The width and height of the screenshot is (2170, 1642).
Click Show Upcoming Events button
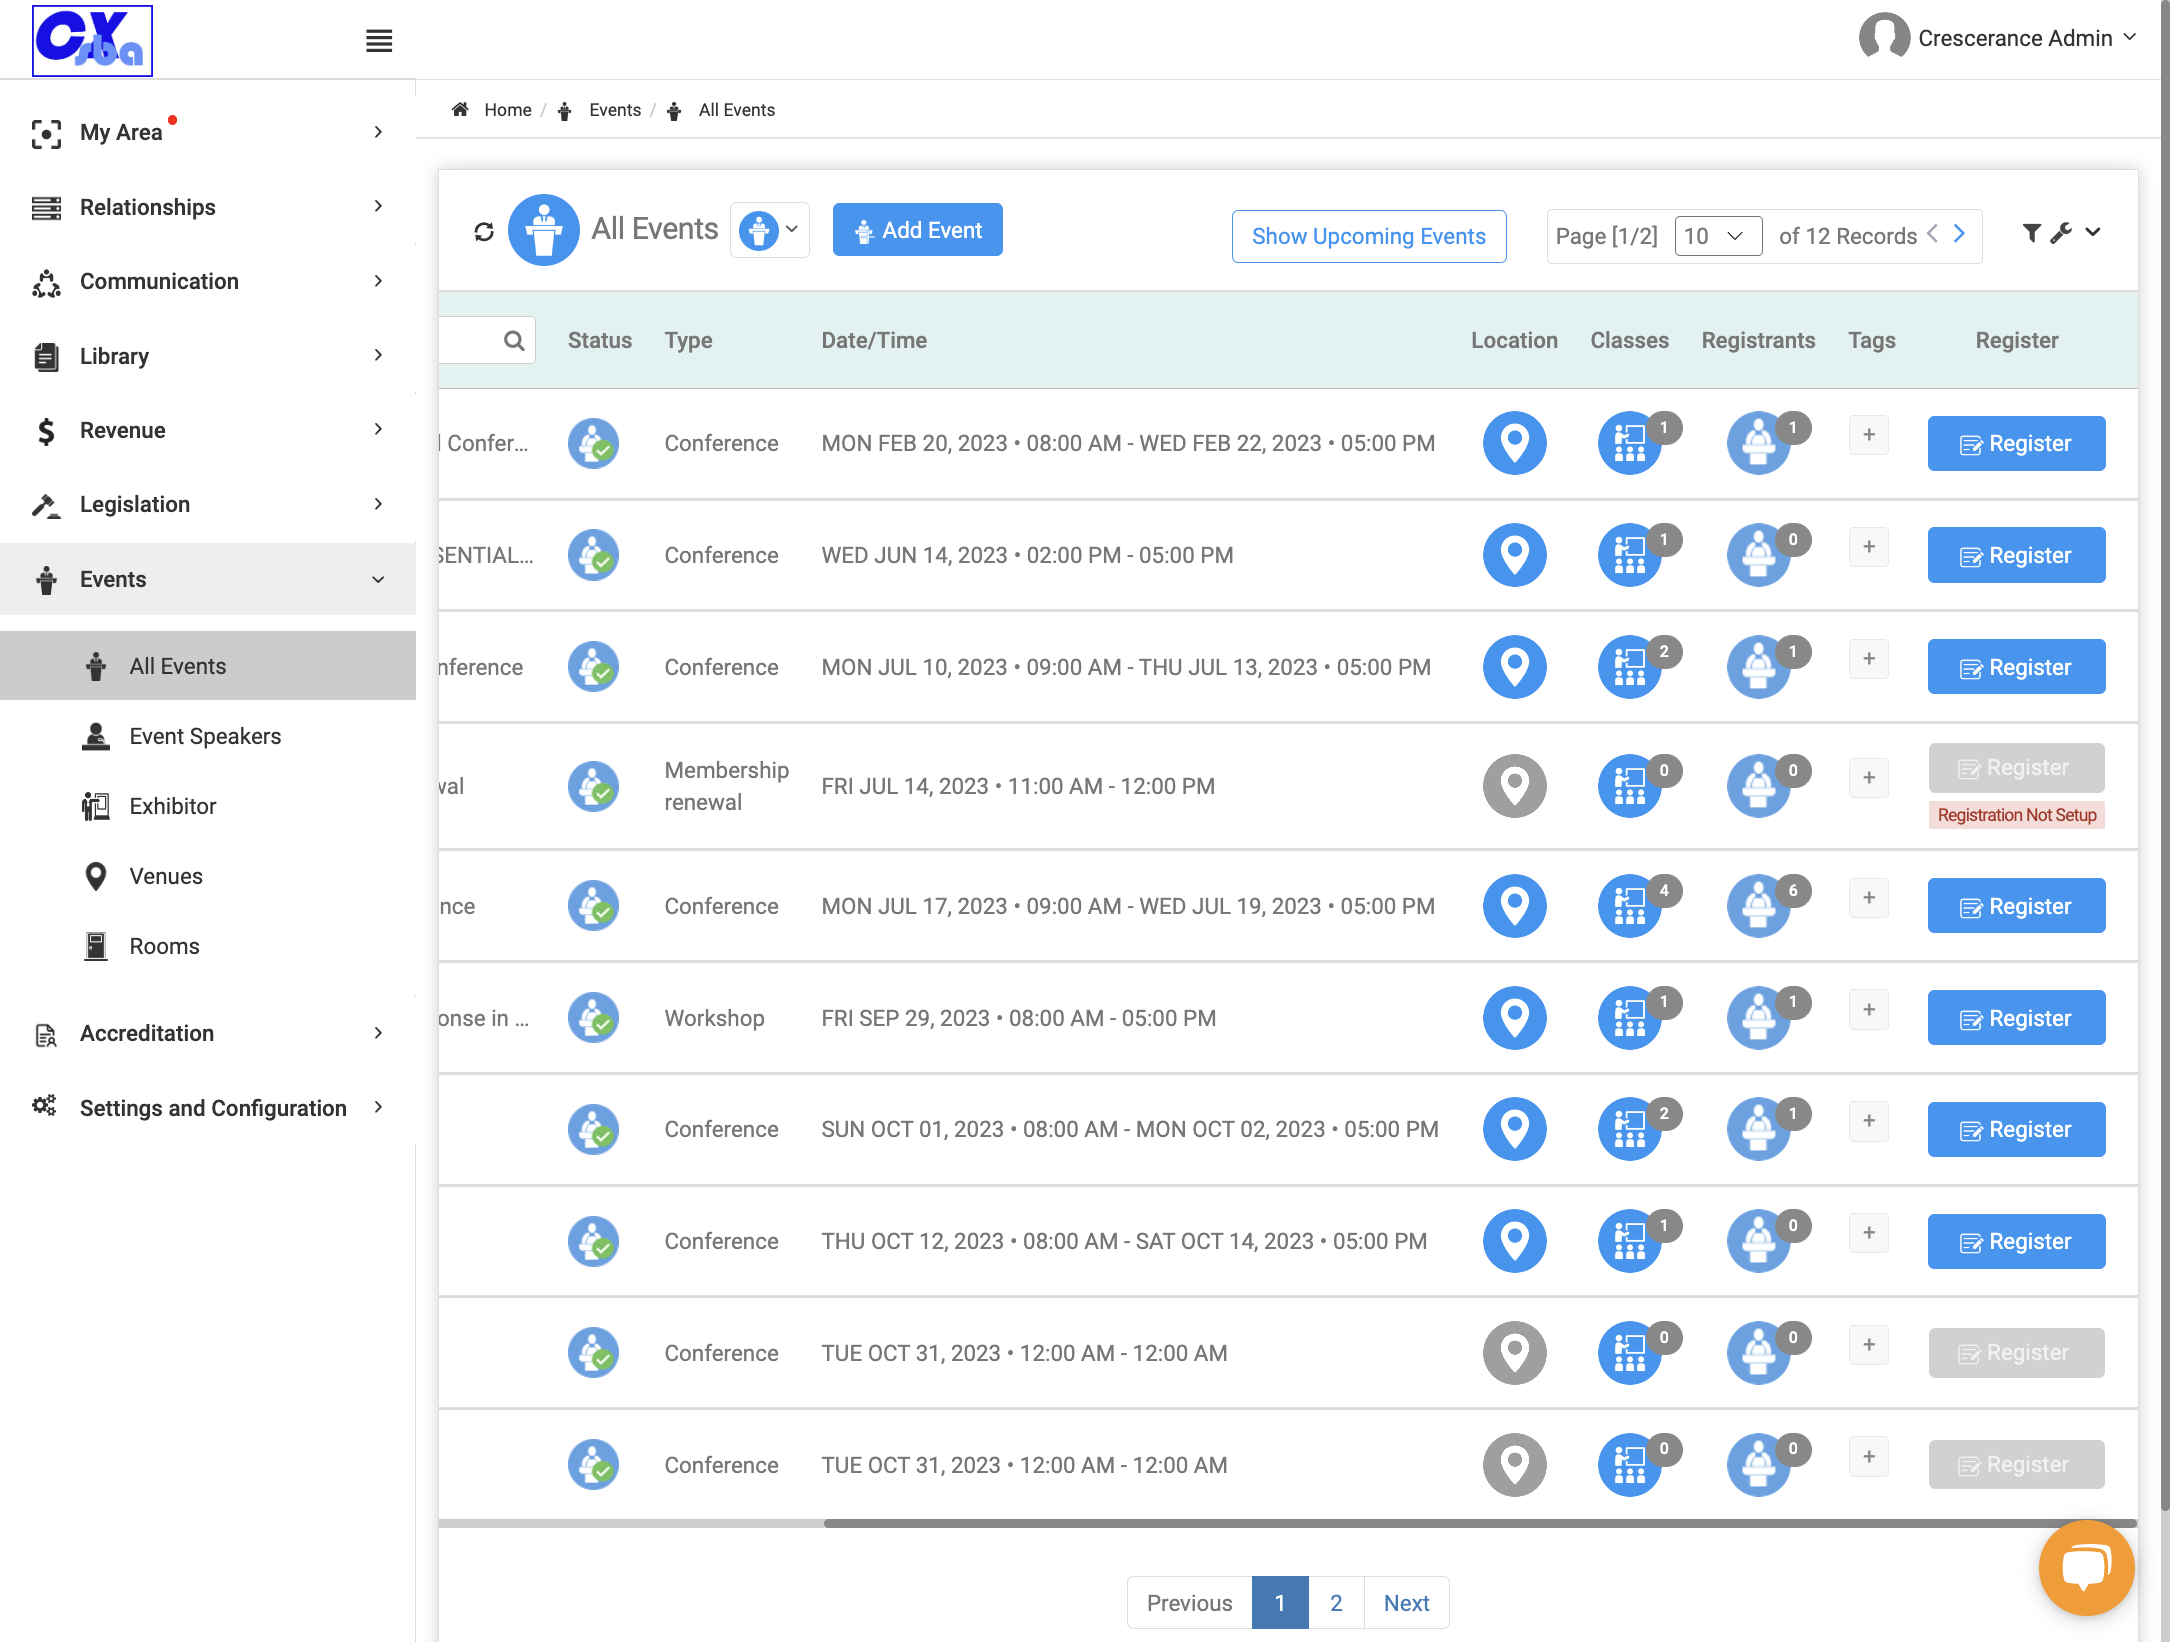[1368, 236]
